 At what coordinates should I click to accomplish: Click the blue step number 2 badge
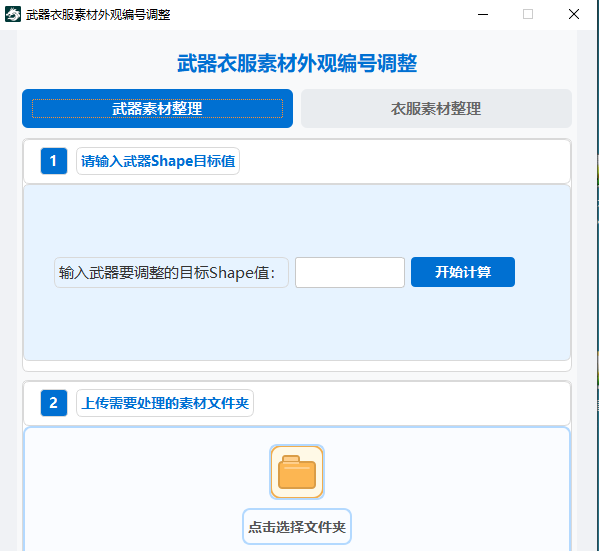[54, 403]
